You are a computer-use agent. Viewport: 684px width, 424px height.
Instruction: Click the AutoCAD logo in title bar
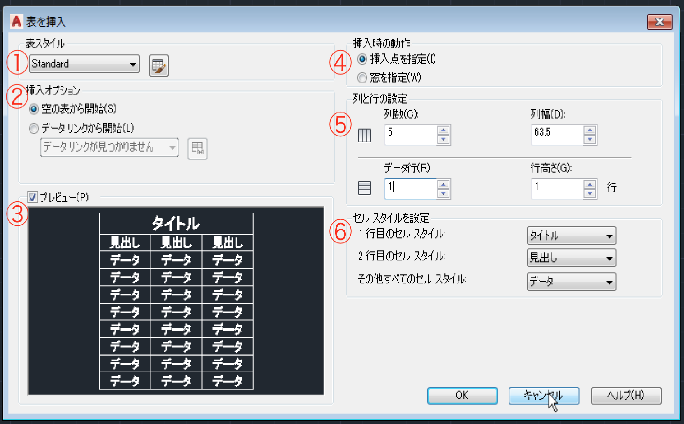pos(16,21)
